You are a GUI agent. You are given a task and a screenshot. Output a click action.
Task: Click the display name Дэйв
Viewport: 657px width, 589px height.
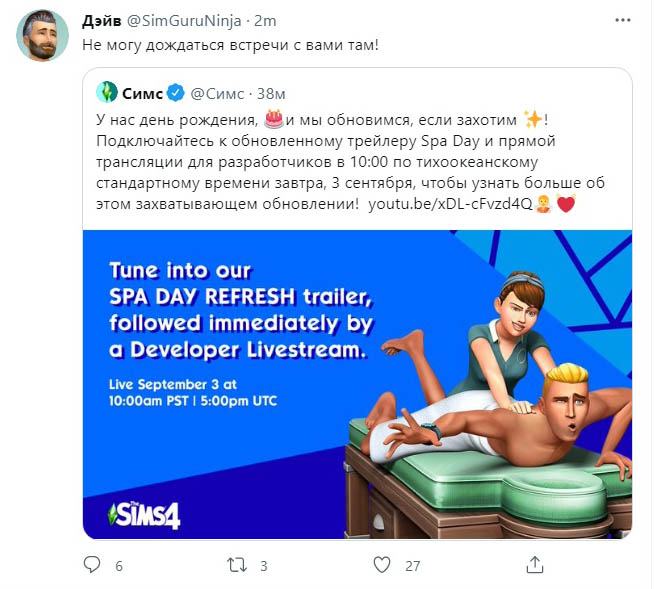tap(101, 21)
